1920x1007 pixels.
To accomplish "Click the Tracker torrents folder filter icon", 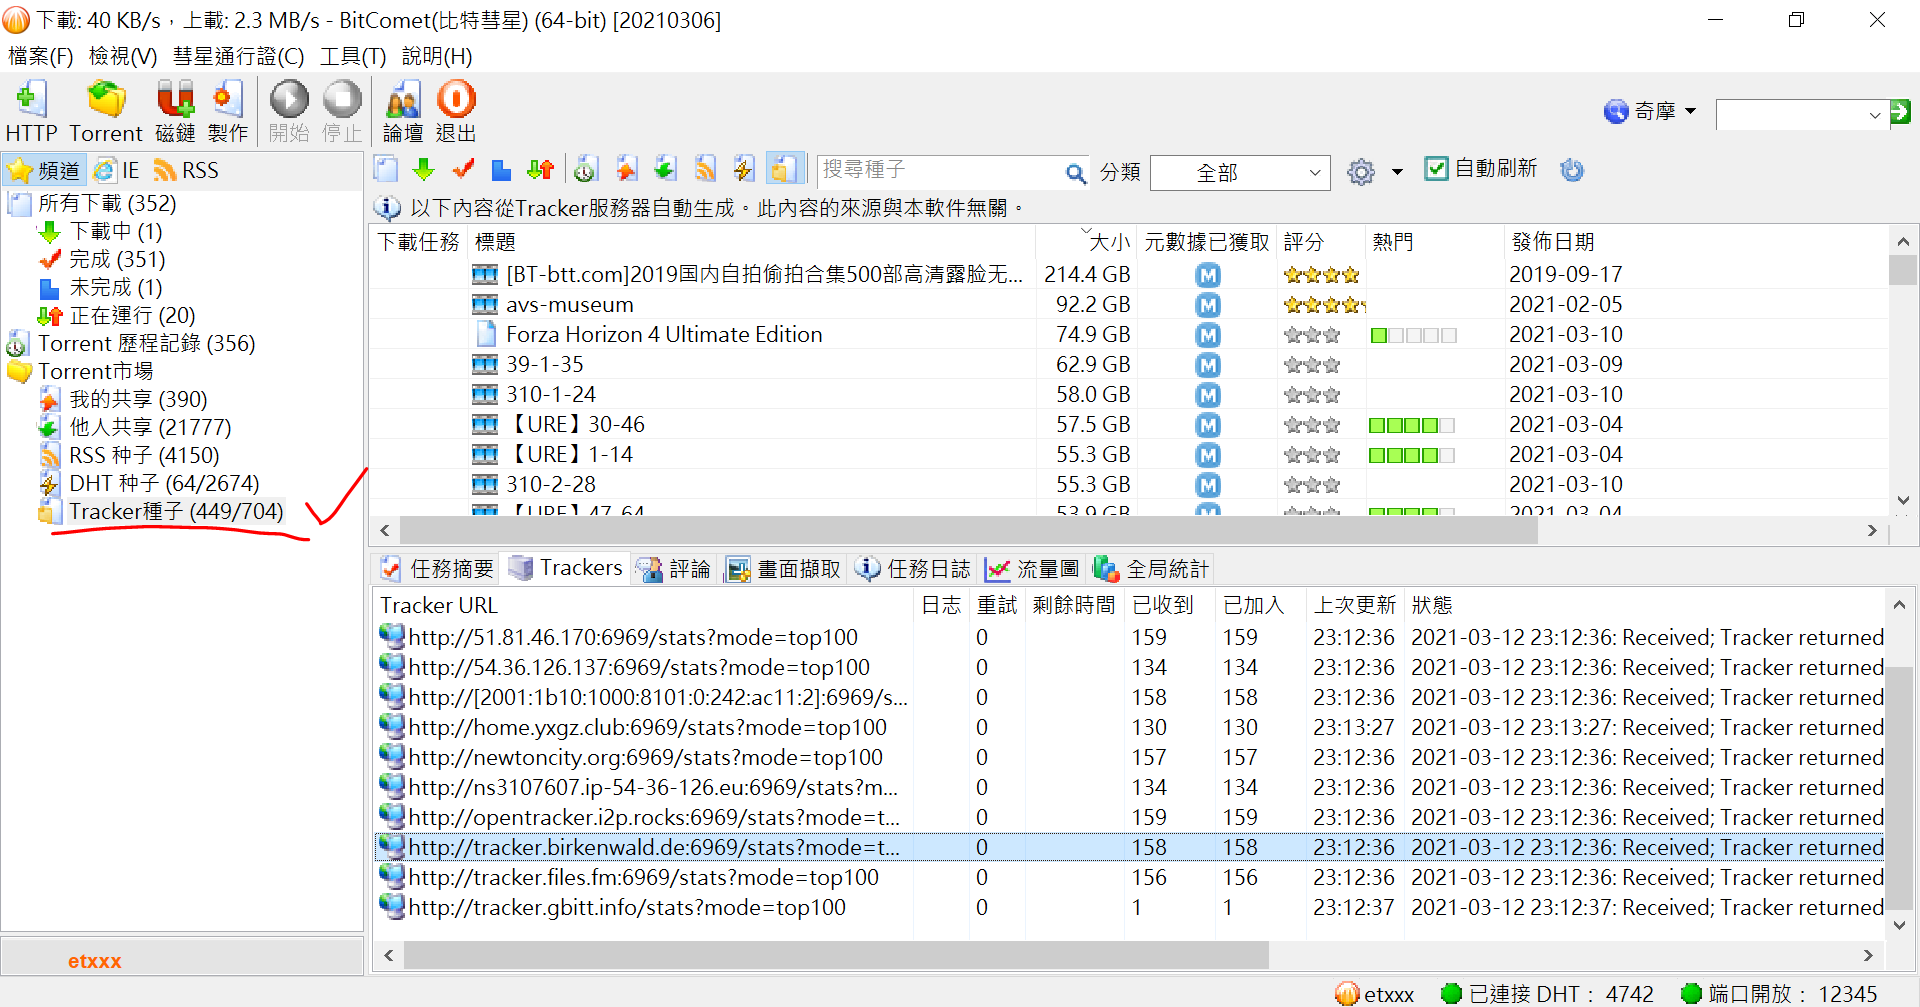I will click(785, 170).
